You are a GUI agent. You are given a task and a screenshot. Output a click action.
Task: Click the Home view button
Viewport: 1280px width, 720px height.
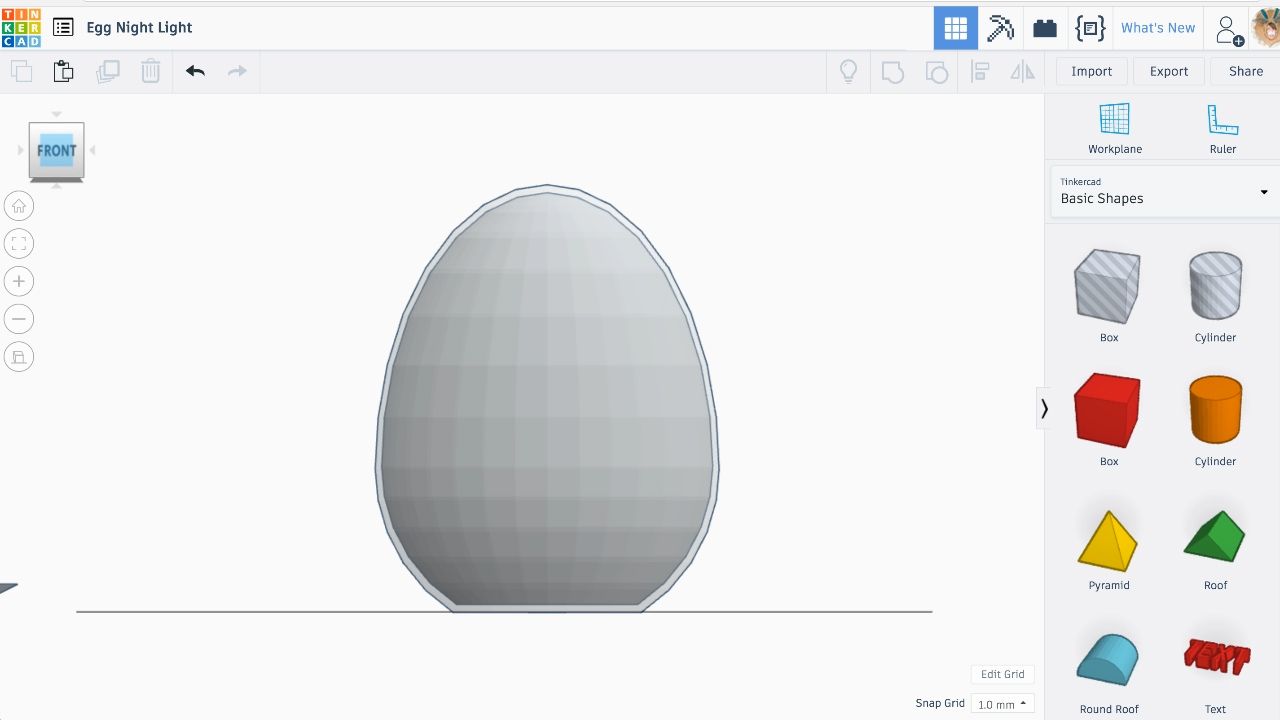tap(19, 206)
